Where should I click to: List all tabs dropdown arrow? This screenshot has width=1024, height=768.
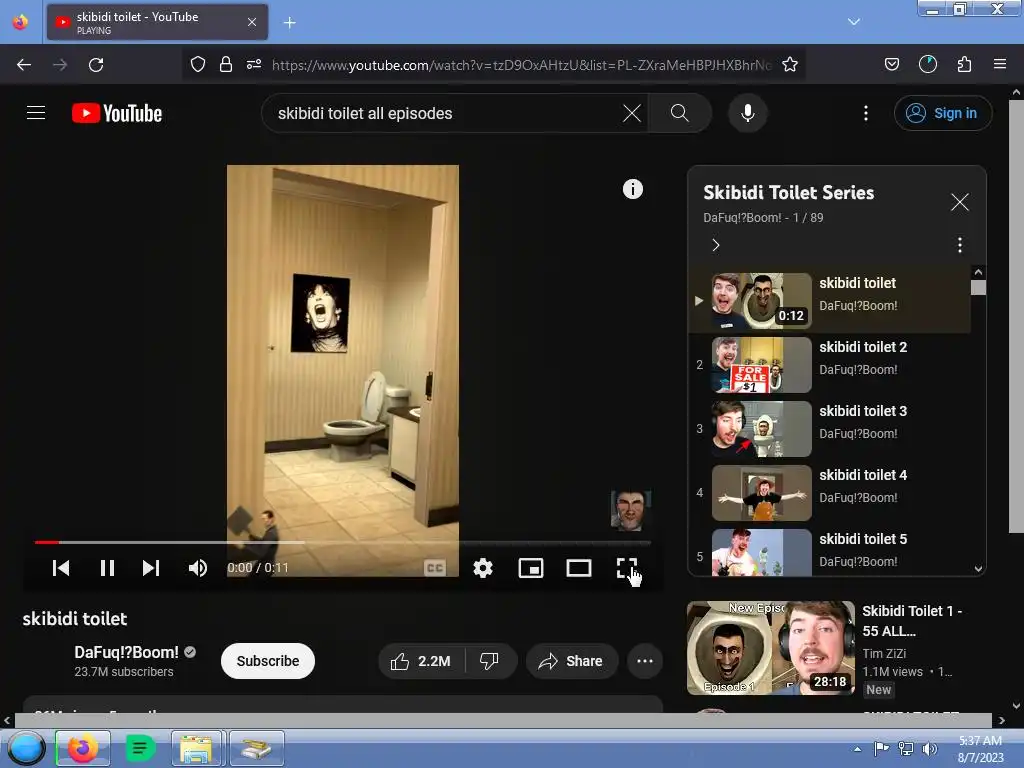tap(854, 22)
